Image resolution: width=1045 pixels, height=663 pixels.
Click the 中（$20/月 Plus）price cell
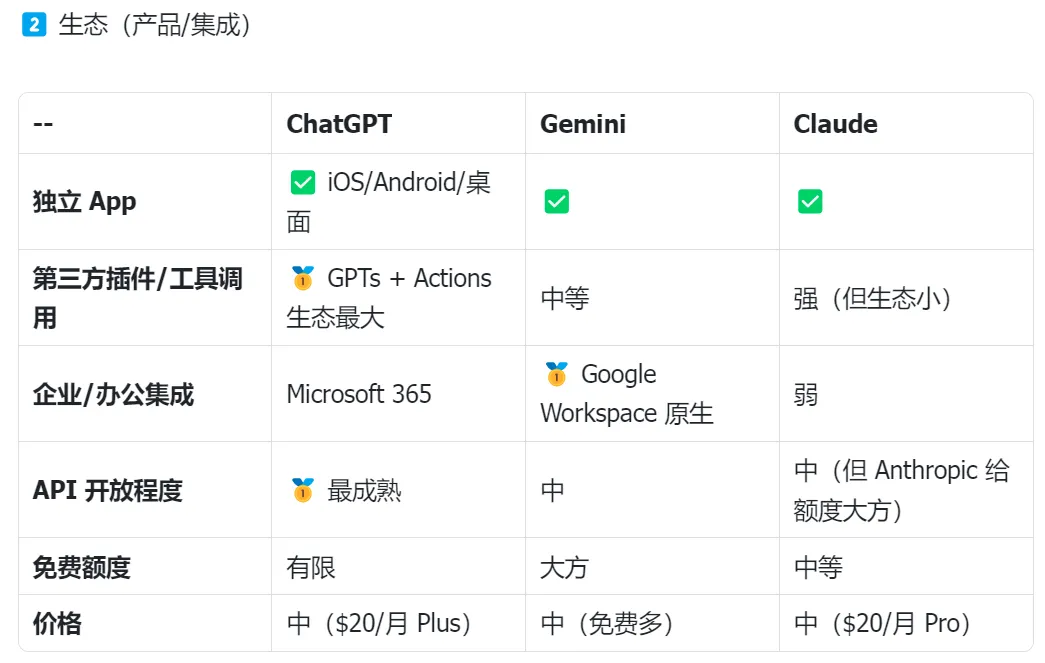(x=379, y=624)
